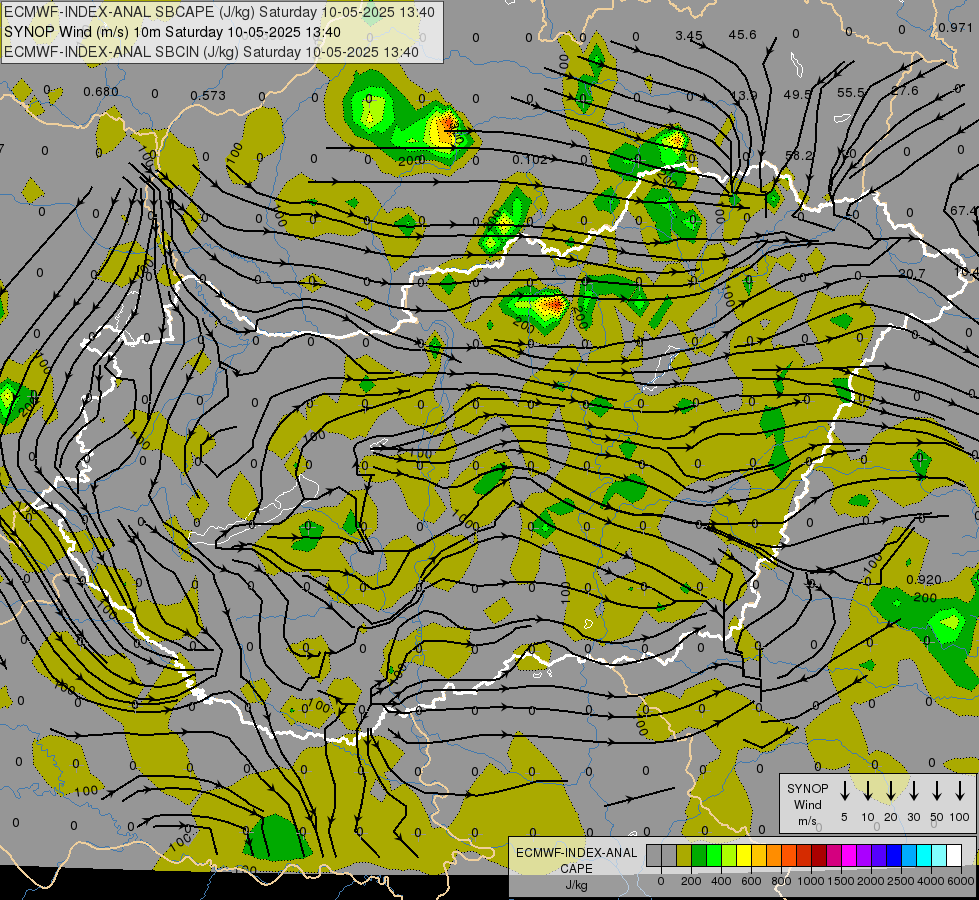
Task: Click the '1000' CAPE legend label
Action: pyautogui.click(x=810, y=881)
